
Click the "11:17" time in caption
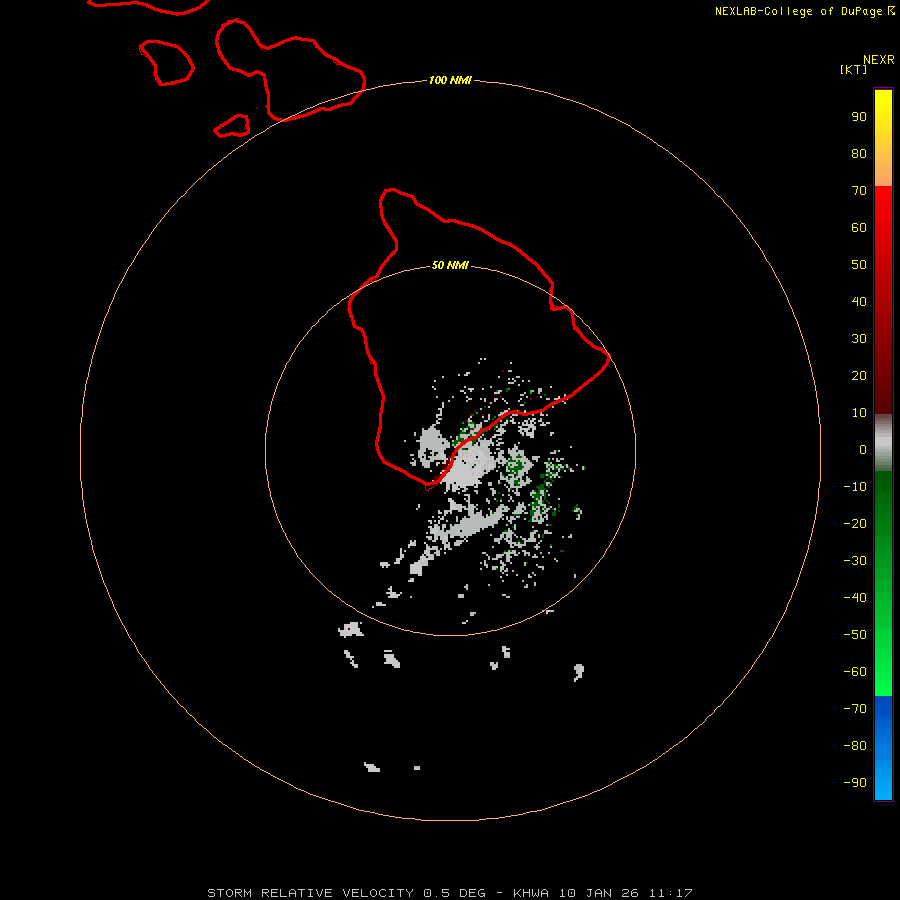tap(670, 893)
